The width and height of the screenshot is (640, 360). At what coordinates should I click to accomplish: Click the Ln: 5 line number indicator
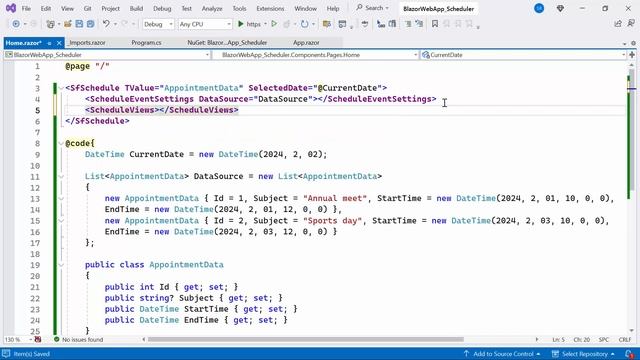[559, 340]
